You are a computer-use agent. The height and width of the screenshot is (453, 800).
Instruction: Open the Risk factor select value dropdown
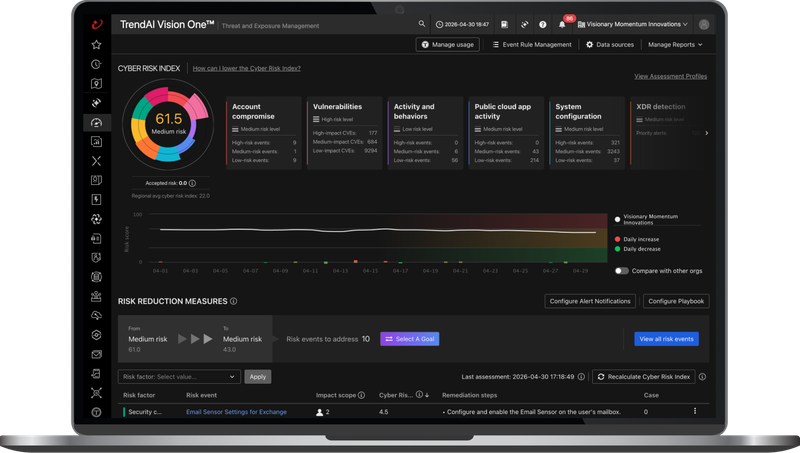pyautogui.click(x=179, y=376)
